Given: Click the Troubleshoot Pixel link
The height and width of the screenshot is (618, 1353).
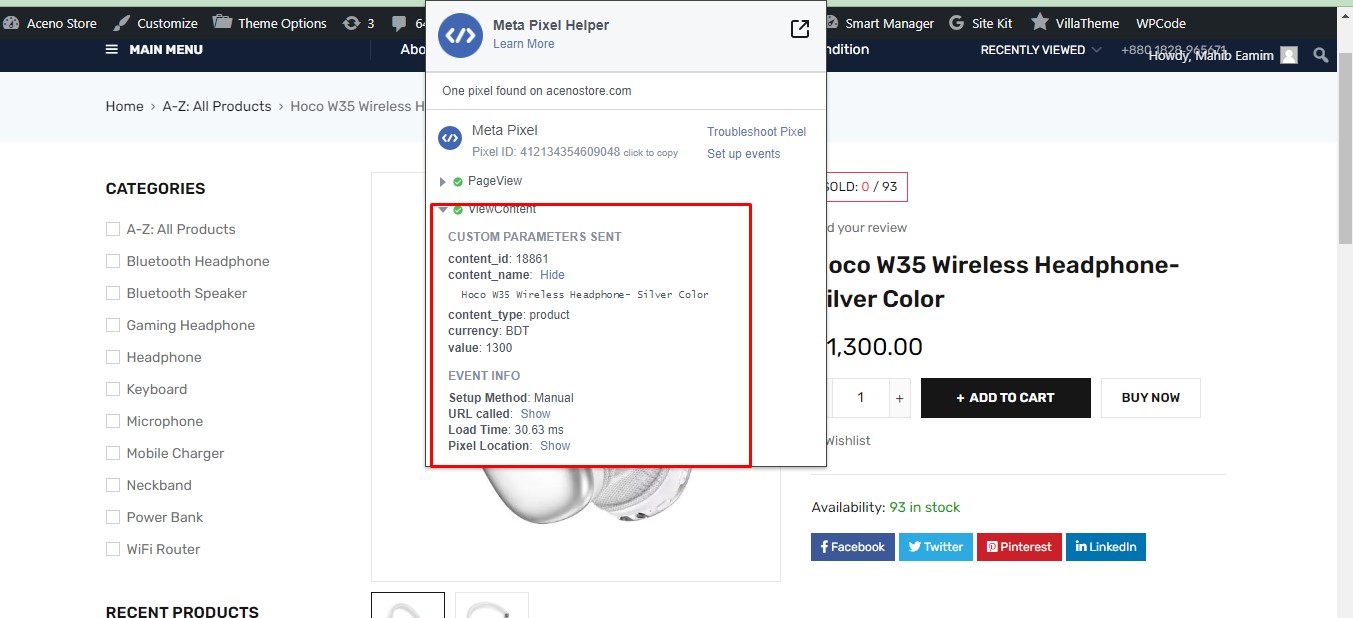Looking at the screenshot, I should (x=756, y=132).
